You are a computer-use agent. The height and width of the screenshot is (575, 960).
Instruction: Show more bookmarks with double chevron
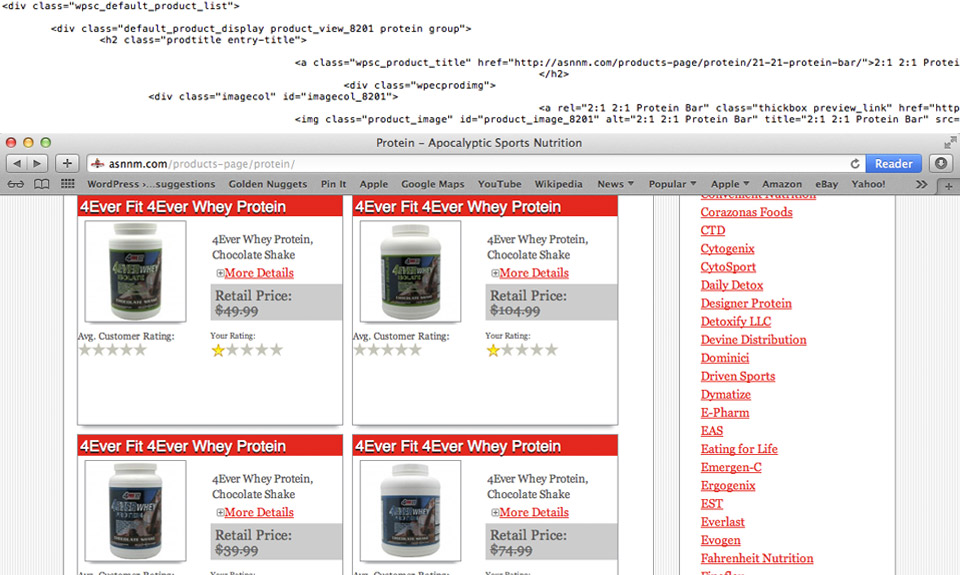pyautogui.click(x=921, y=184)
